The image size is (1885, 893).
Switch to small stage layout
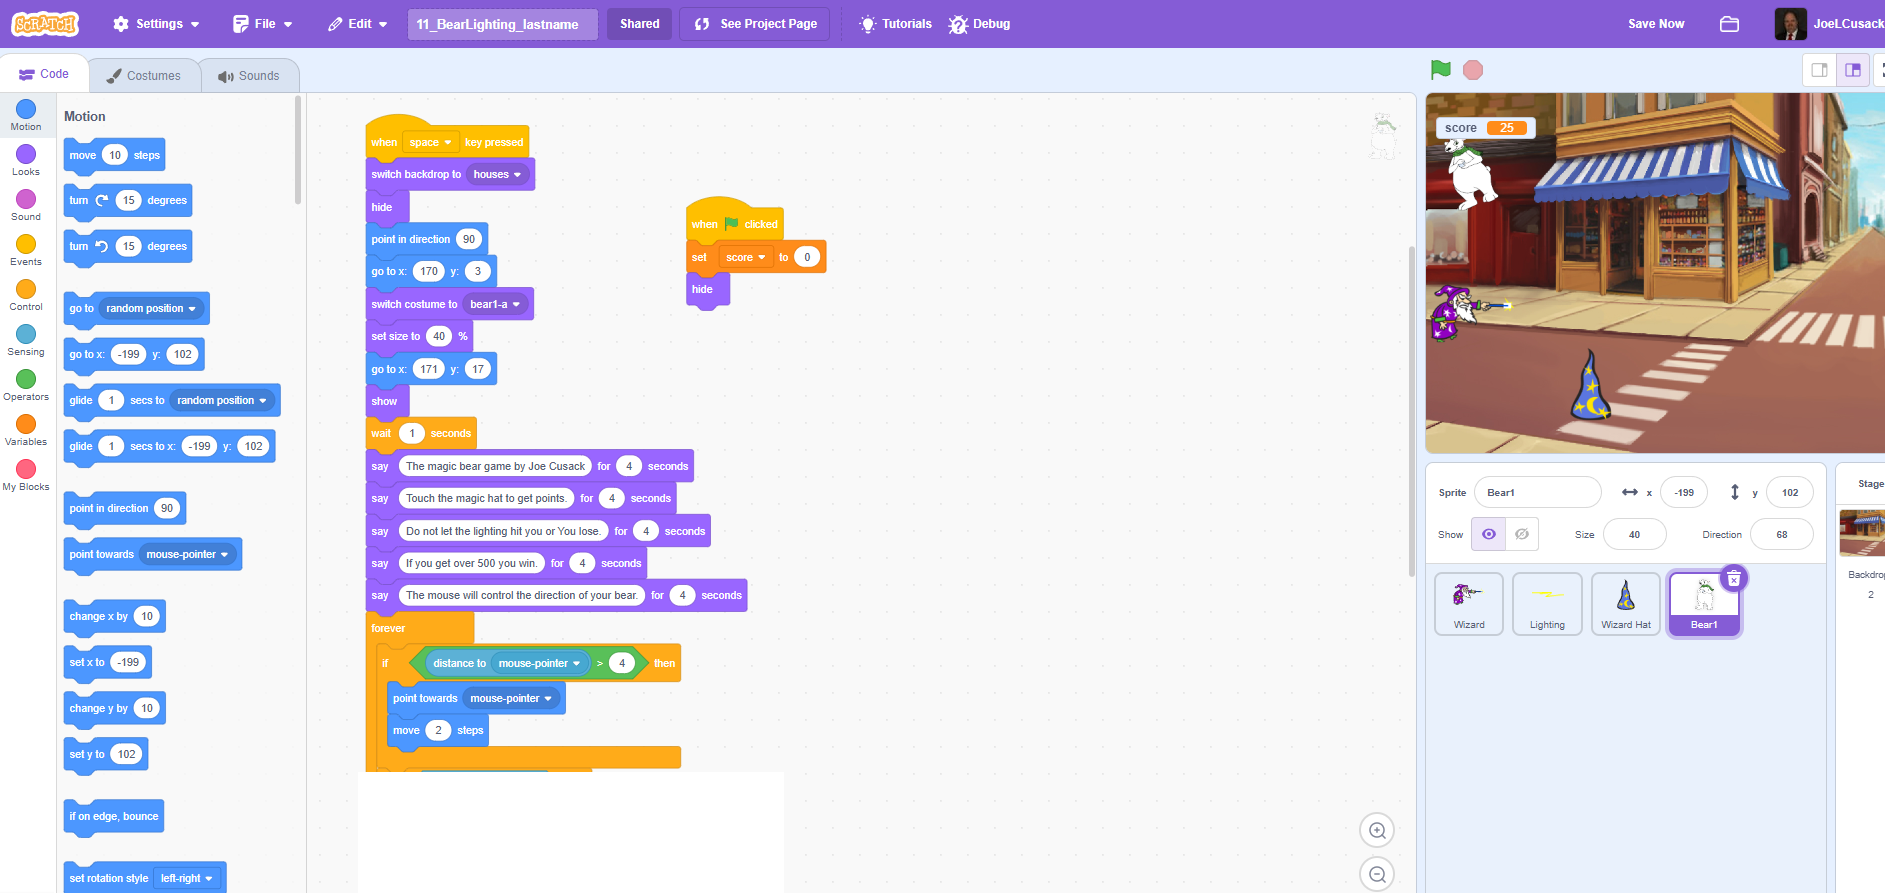click(1819, 70)
